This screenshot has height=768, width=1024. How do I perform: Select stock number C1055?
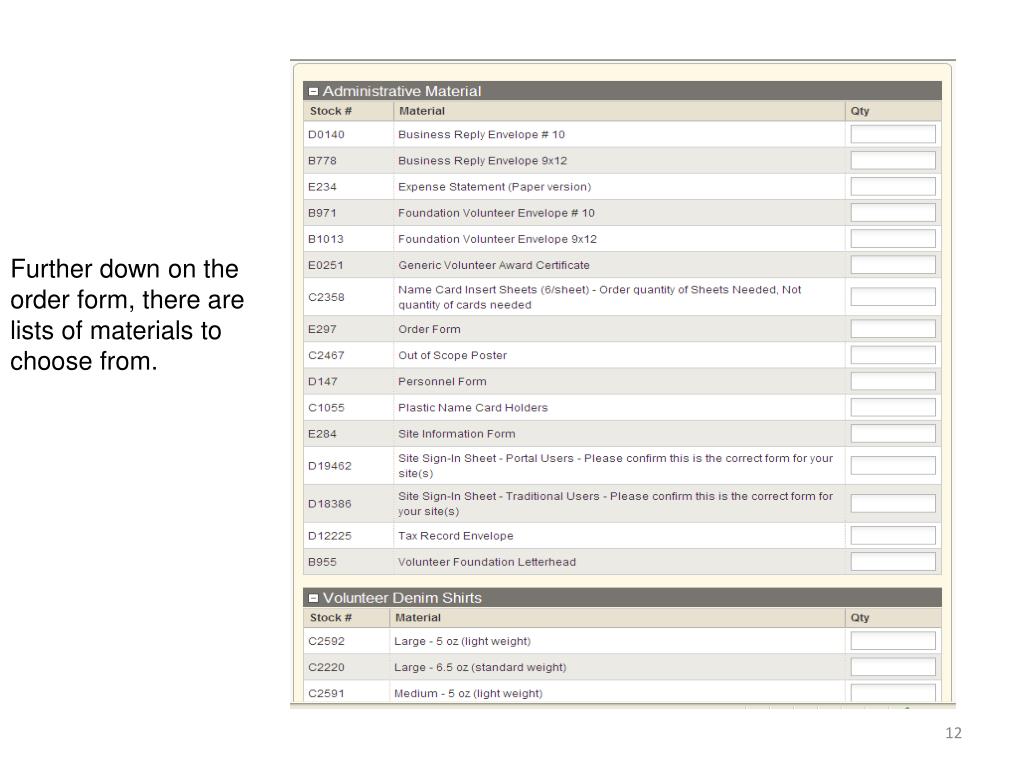pyautogui.click(x=326, y=408)
